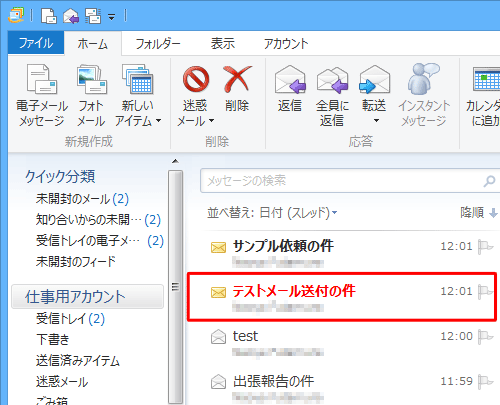The height and width of the screenshot is (405, 500).
Task: Open the 迷惑メール dropdown button
Action: (x=195, y=96)
